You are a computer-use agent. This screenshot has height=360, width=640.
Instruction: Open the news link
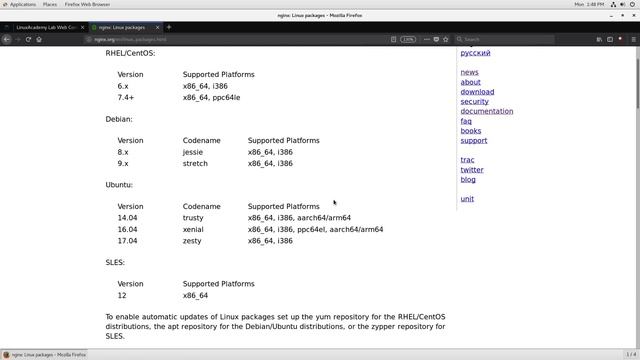(x=469, y=72)
